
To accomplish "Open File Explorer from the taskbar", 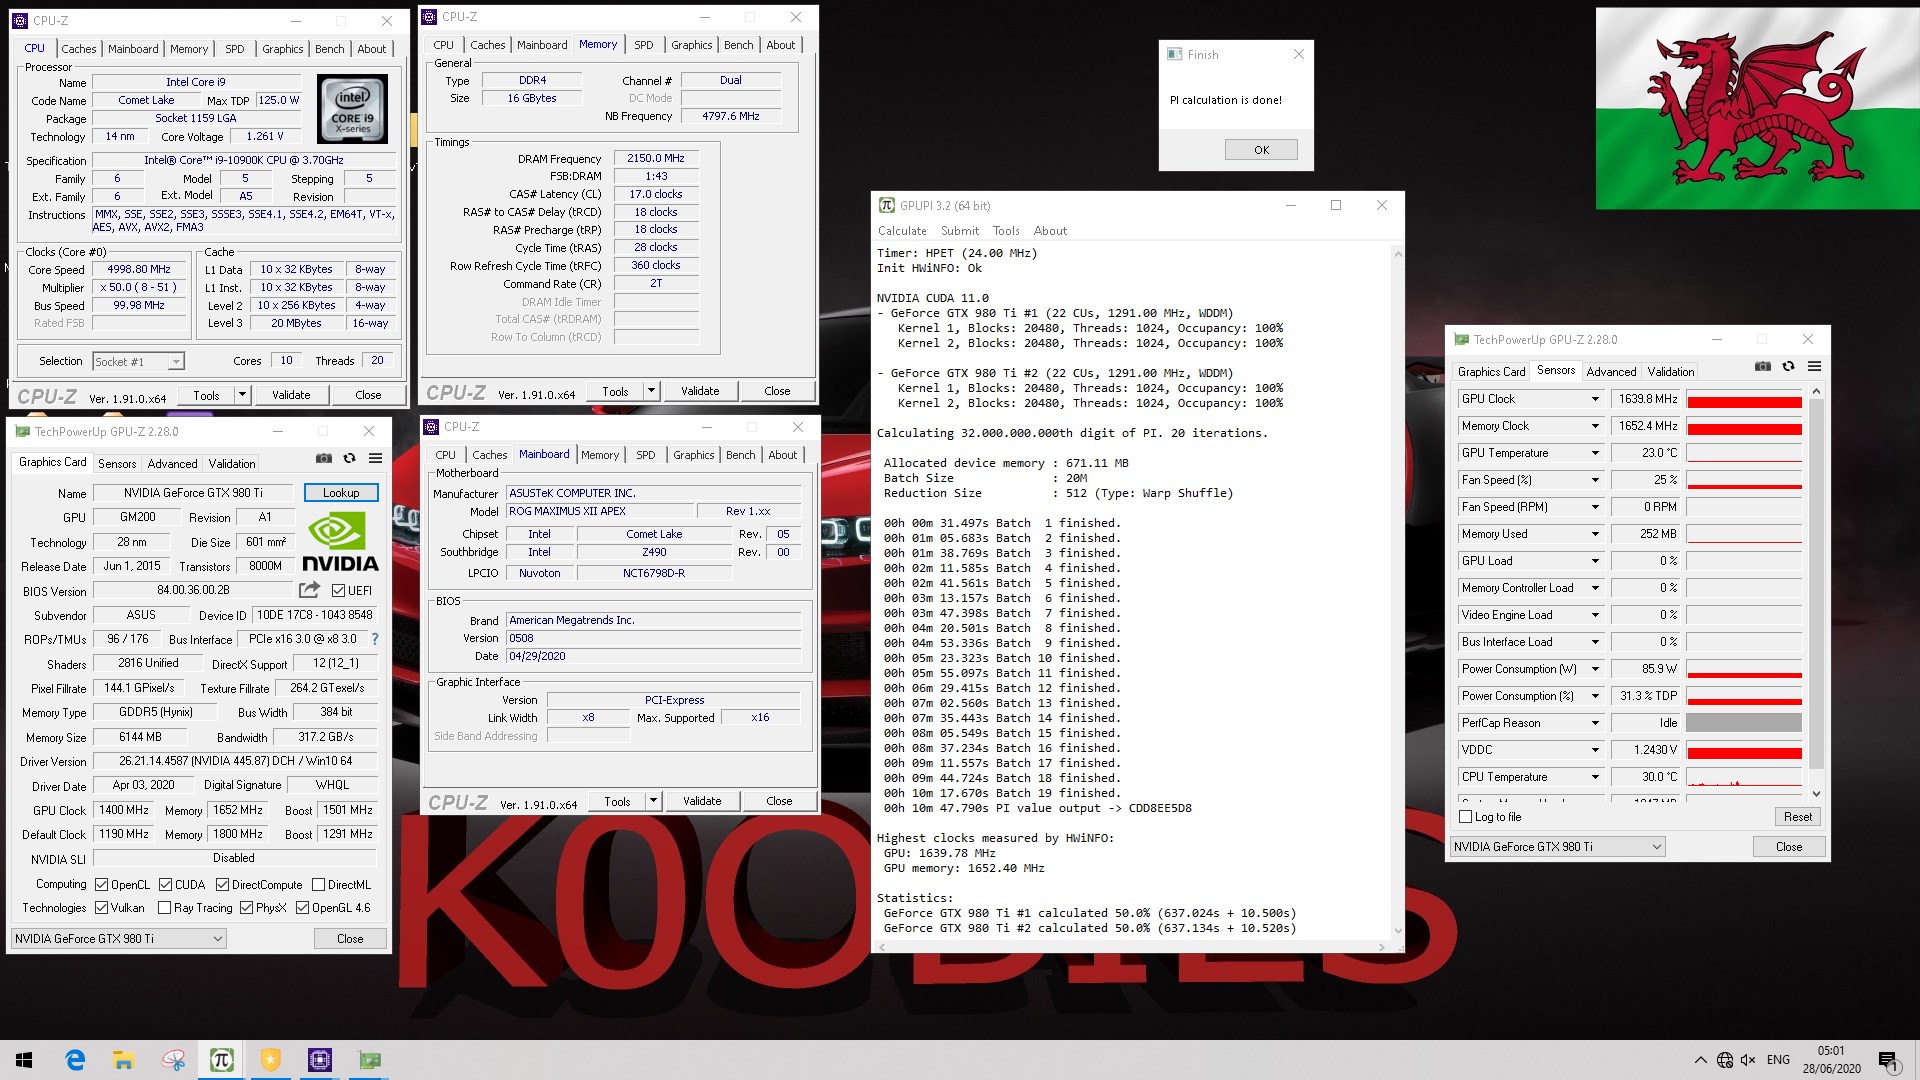I will (124, 1060).
